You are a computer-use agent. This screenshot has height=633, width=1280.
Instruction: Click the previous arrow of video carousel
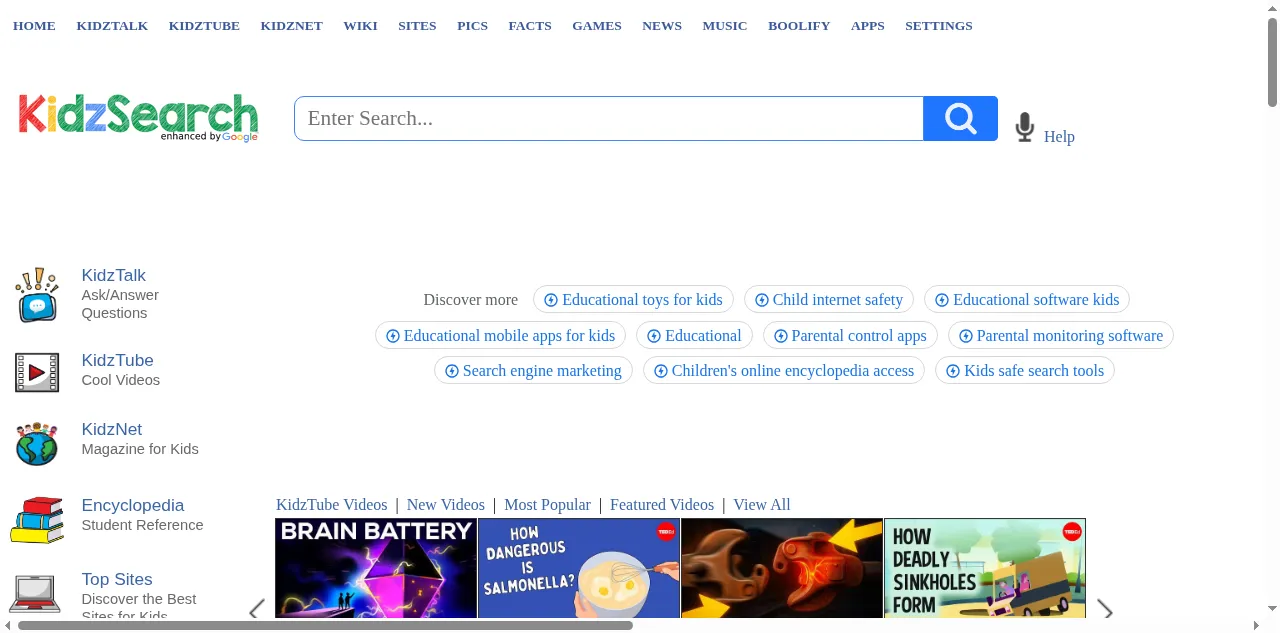tap(257, 609)
